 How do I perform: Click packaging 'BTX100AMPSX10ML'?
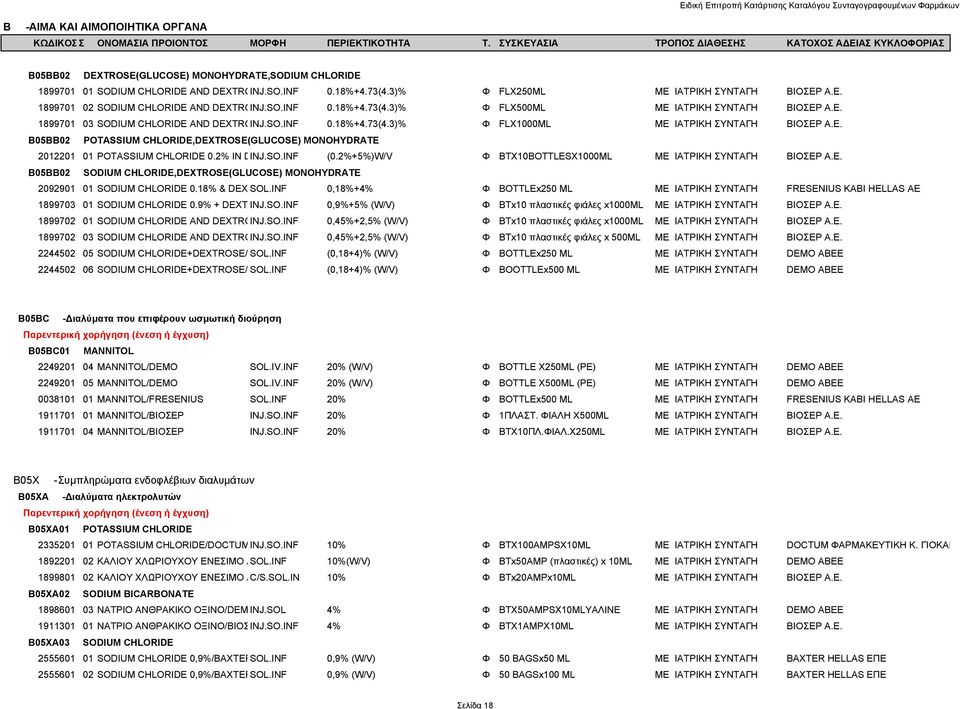tap(544, 546)
